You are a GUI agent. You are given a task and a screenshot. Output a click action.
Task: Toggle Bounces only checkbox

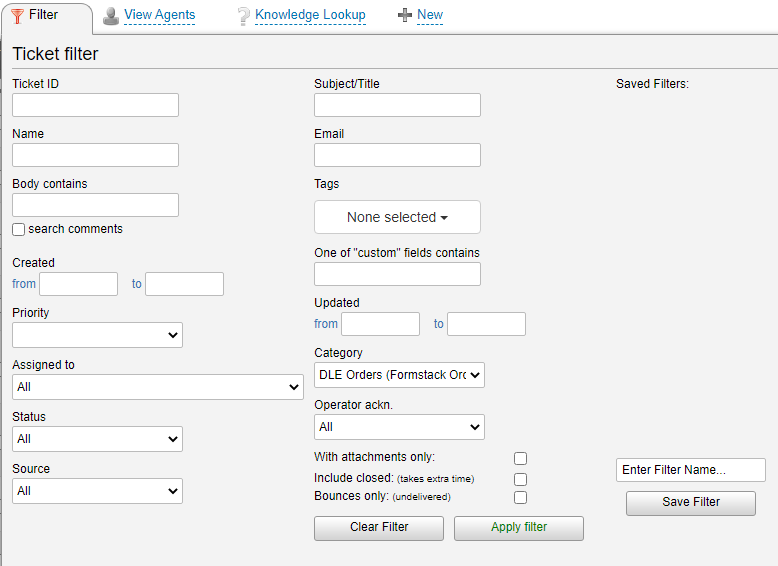(520, 498)
